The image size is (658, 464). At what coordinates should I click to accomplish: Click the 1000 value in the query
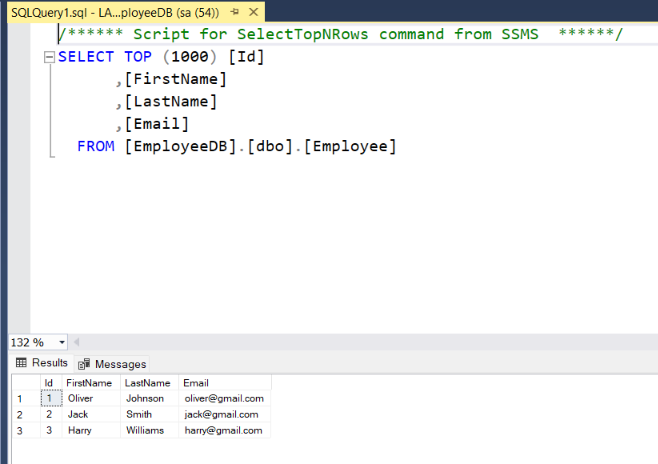pos(190,57)
